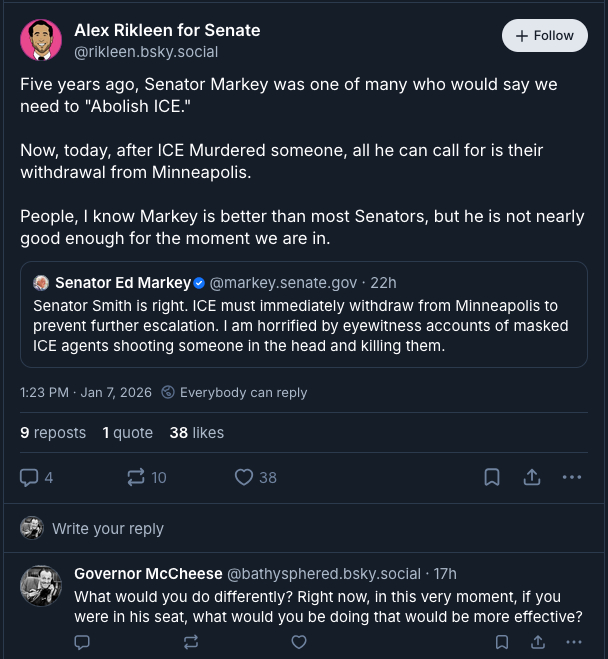This screenshot has height=659, width=608.
Task: Click the Write your reply field
Action: point(108,528)
